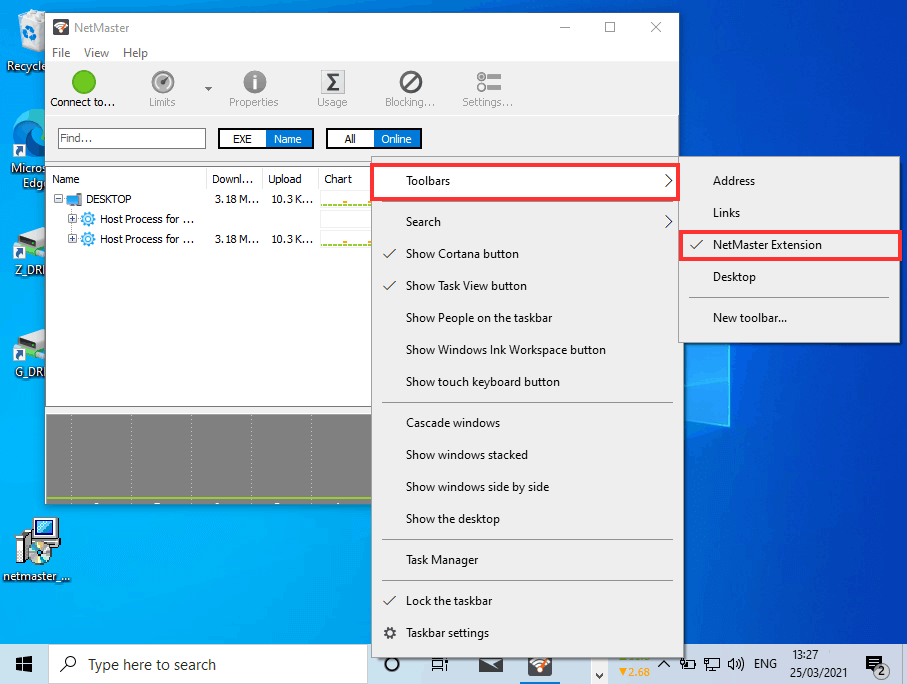
Task: Open the Limits gauge tool
Action: pyautogui.click(x=163, y=82)
